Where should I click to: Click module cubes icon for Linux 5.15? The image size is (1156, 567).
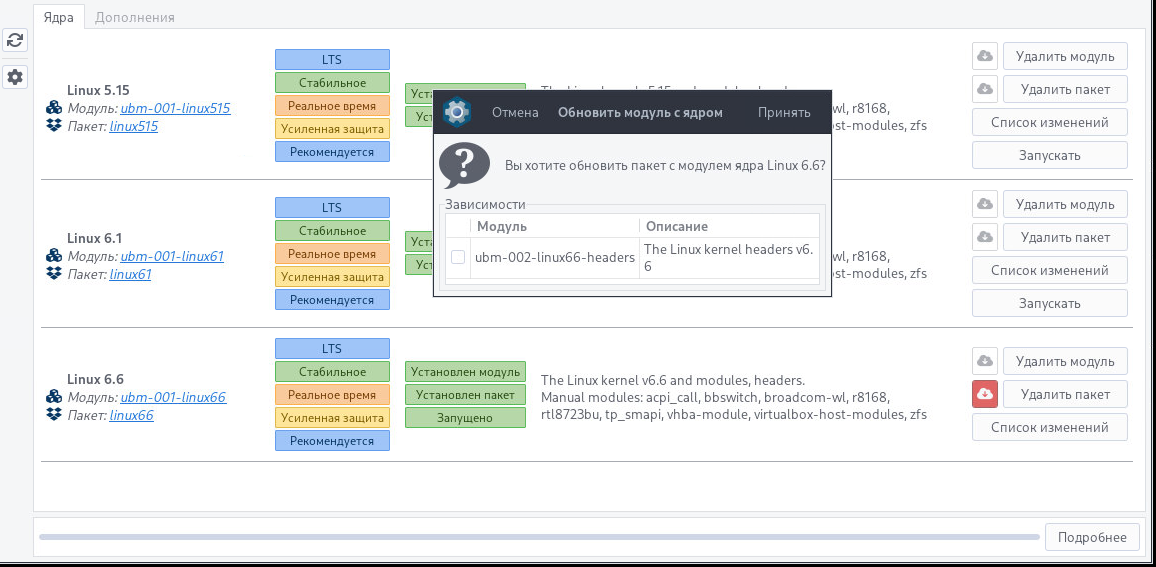[54, 108]
